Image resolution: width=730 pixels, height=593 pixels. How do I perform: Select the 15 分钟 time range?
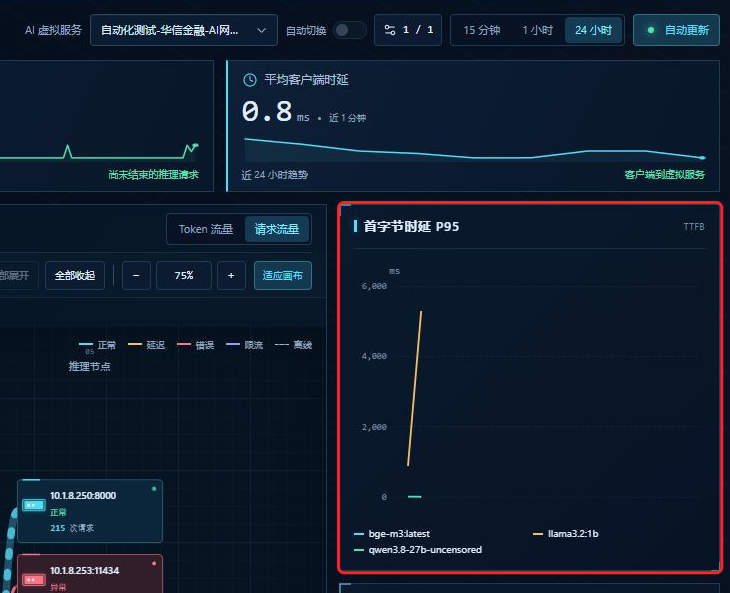482,30
